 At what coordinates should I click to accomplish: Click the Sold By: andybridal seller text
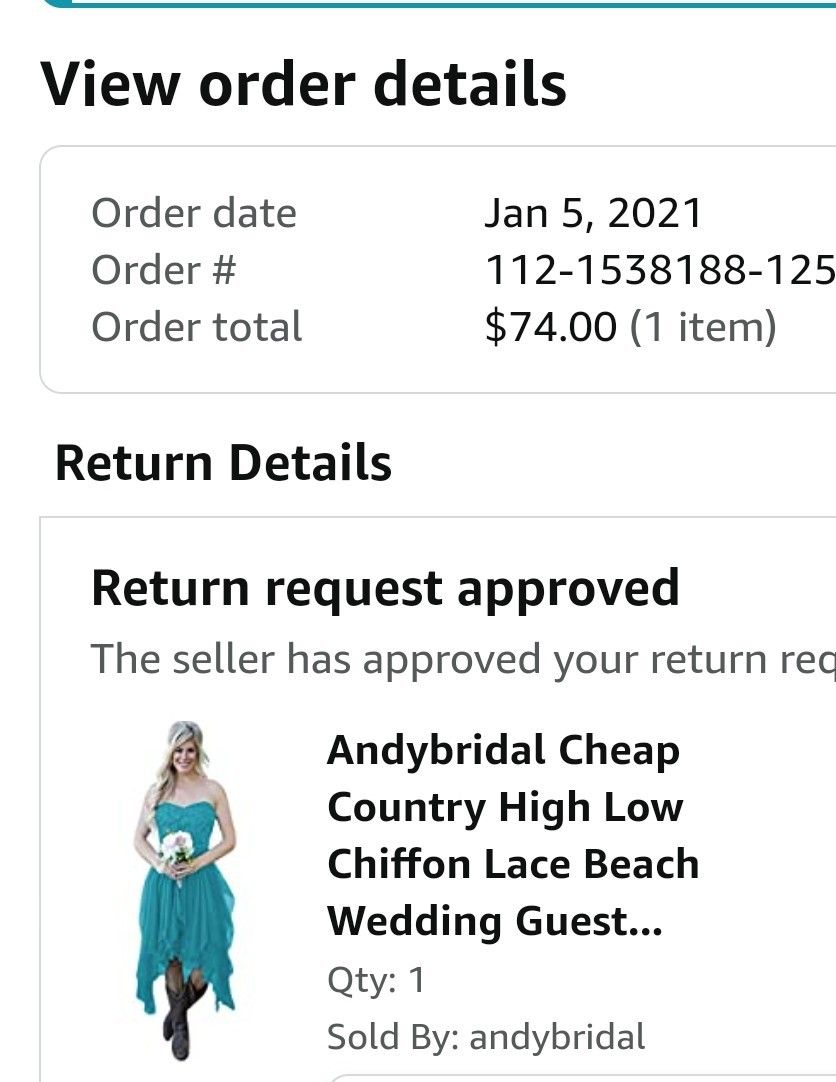(x=486, y=1037)
